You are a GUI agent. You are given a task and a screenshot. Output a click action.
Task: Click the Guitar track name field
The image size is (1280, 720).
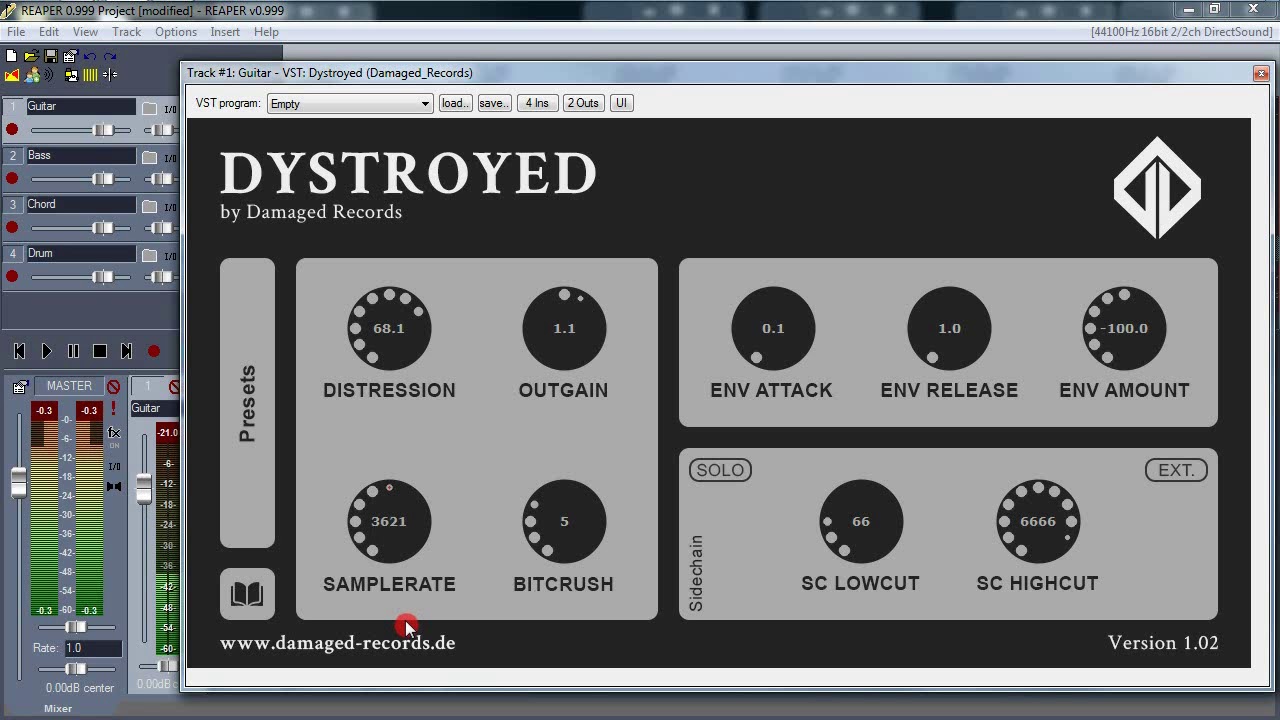81,107
